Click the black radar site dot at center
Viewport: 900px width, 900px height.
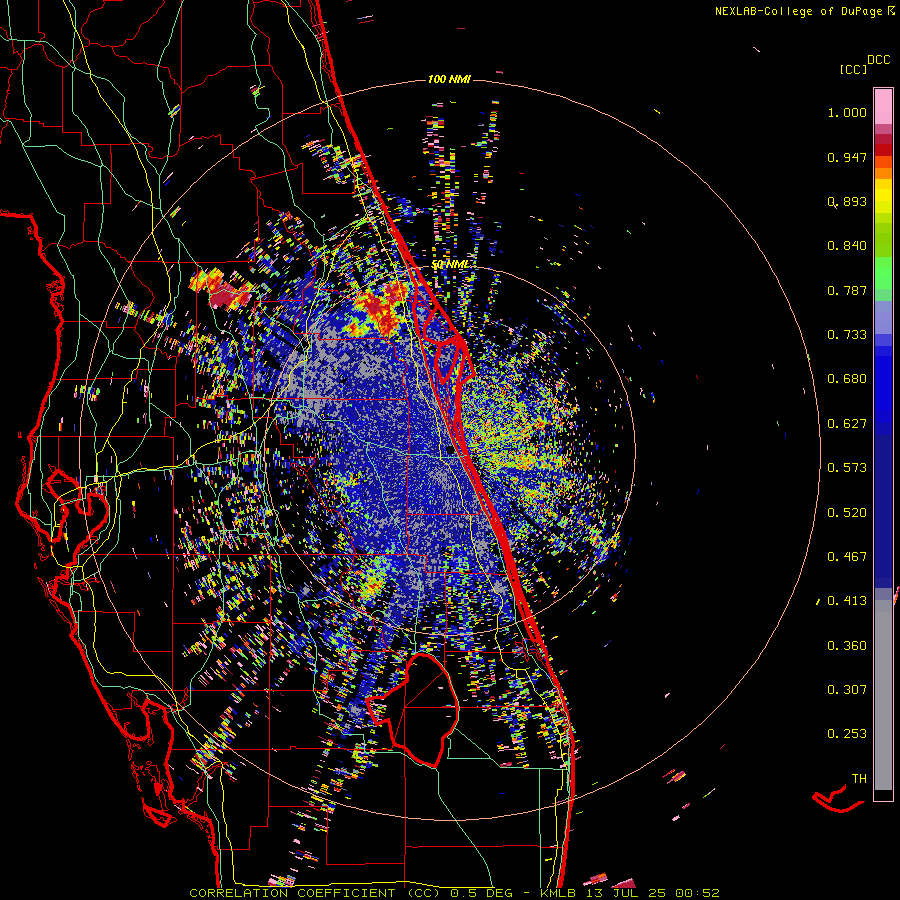pyautogui.click(x=450, y=451)
